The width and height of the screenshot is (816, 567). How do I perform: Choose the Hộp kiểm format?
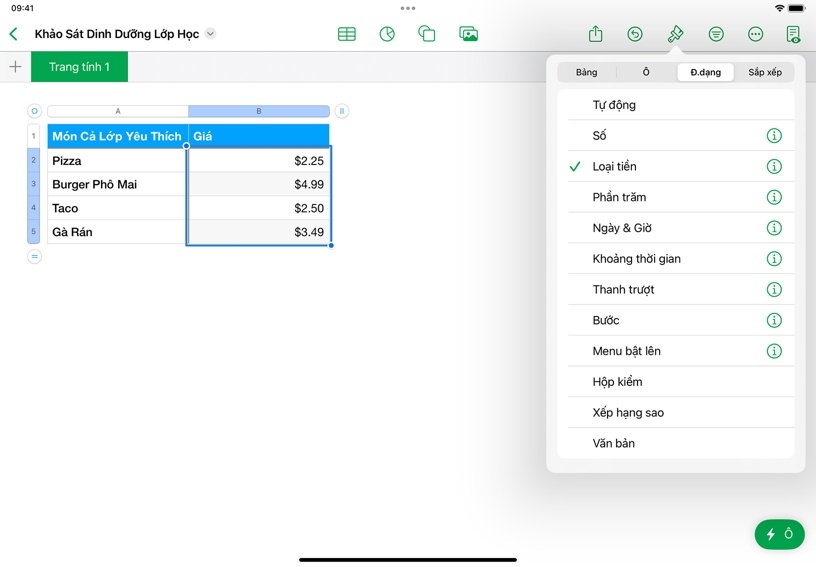point(617,382)
